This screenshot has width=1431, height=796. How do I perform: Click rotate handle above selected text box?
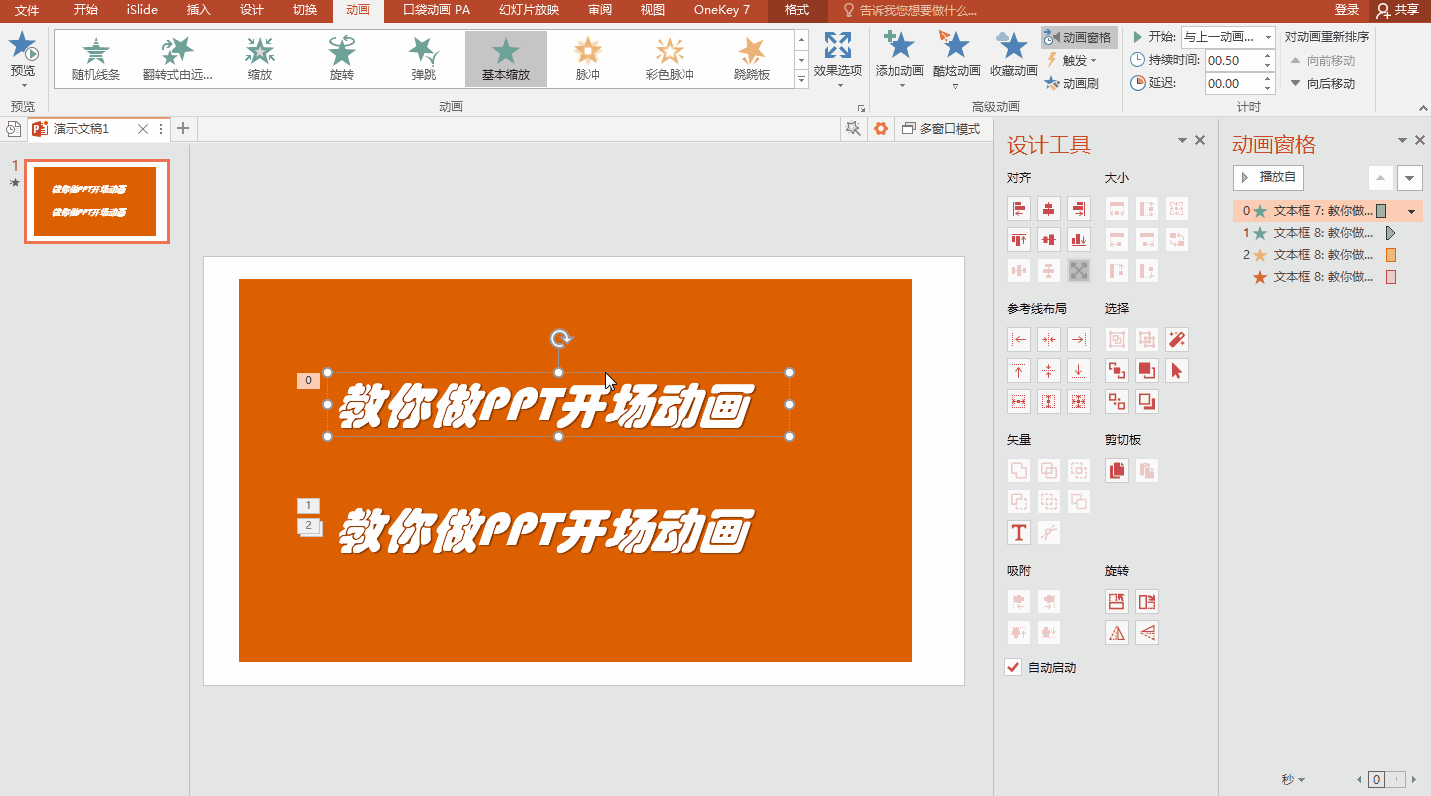coord(560,339)
